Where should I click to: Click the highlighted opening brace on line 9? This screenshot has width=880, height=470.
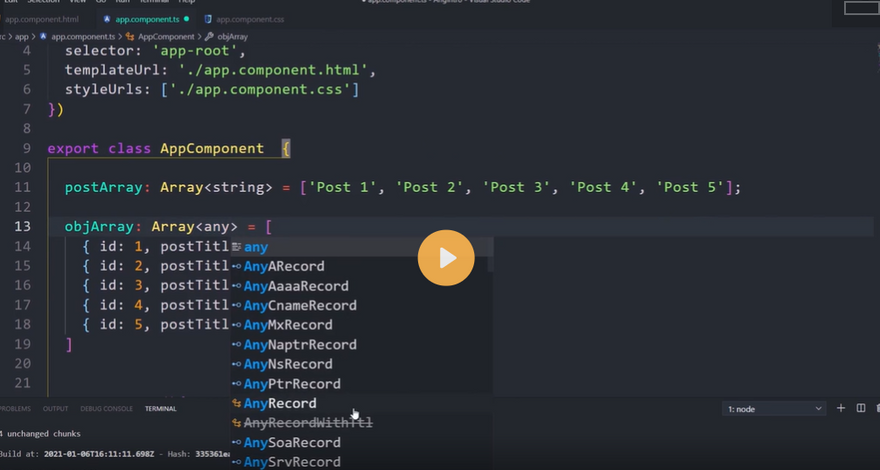pos(286,149)
